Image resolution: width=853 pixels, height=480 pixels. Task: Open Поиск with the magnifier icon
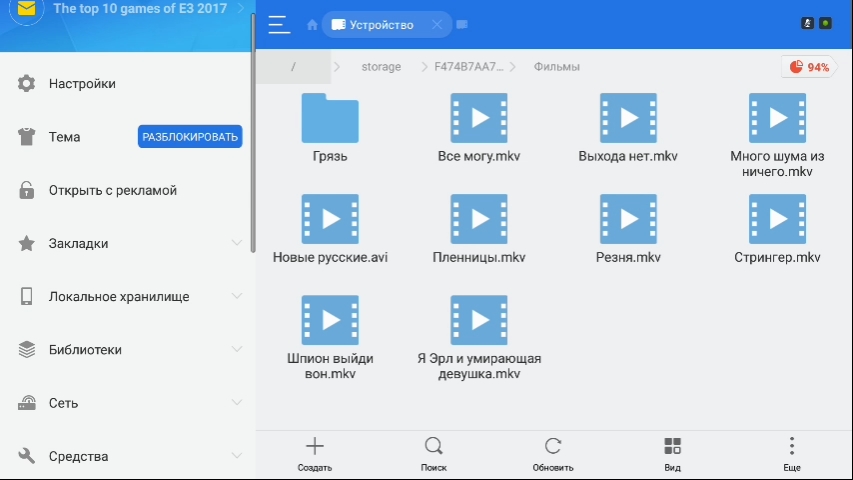433,446
